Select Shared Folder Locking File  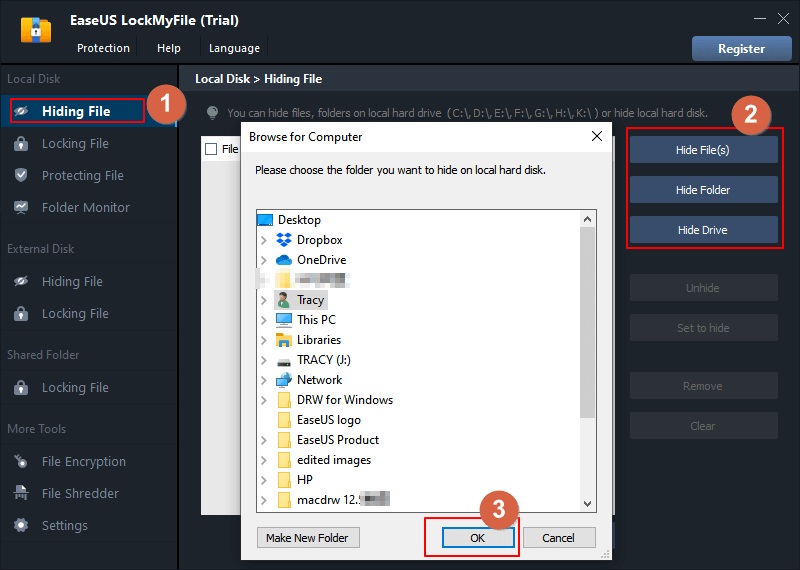click(x=88, y=387)
